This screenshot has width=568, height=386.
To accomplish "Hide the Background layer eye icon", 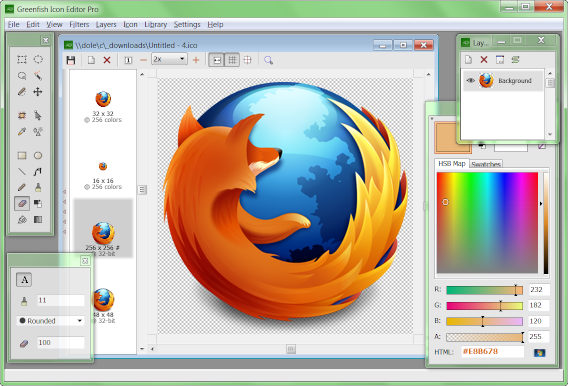I will [x=470, y=80].
